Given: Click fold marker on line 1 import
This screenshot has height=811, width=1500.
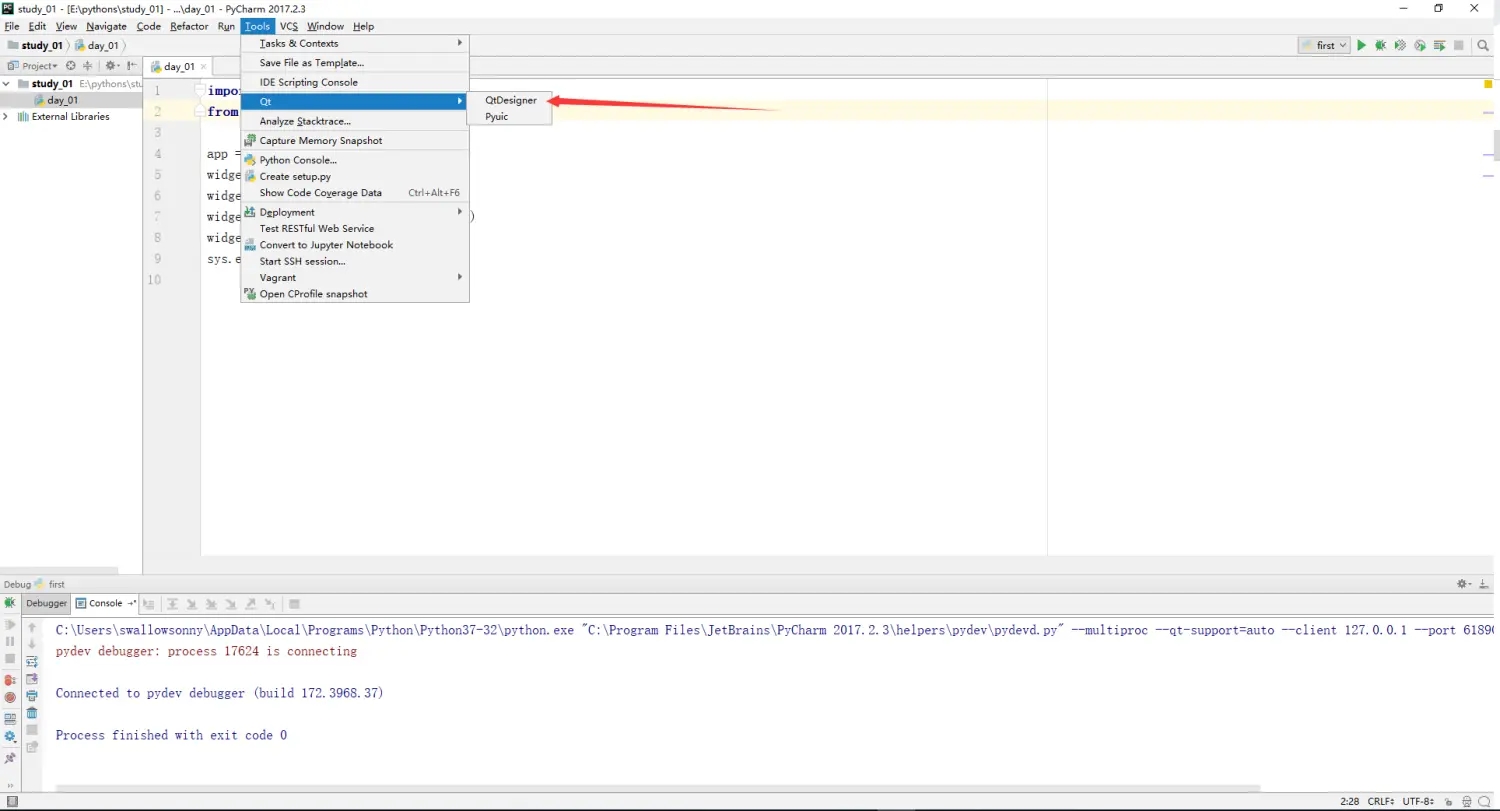Looking at the screenshot, I should (200, 90).
